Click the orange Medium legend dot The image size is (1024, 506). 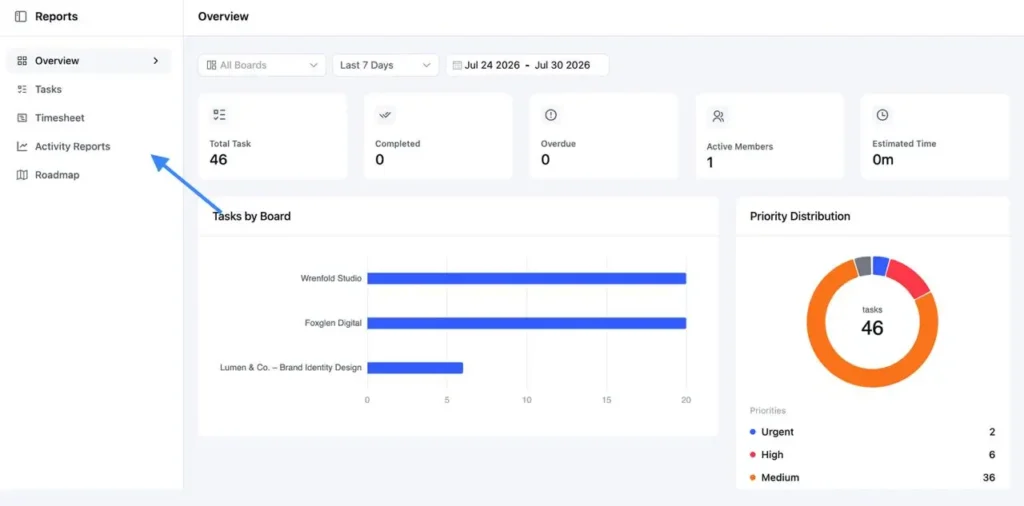point(753,478)
